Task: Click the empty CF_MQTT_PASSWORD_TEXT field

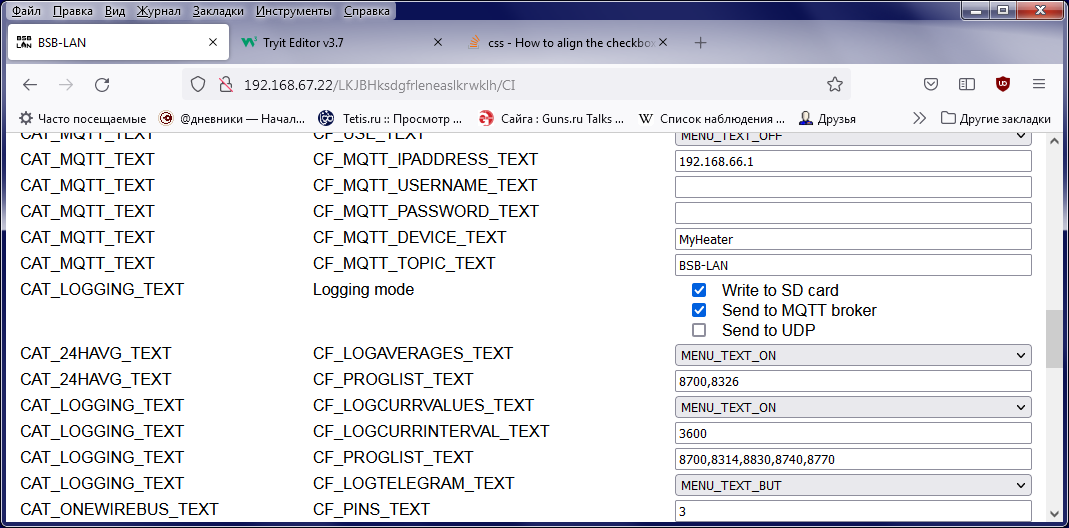Action: point(853,213)
